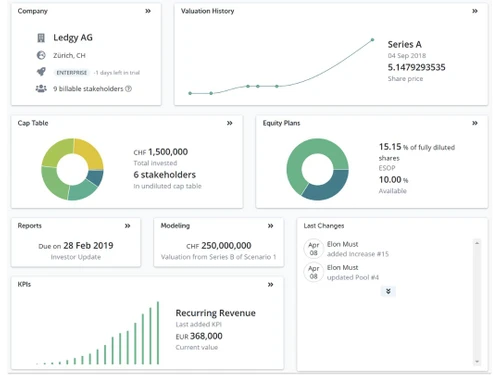Viewport: 500px width, 375px height.
Task: Open the updated Pool #4 change entry
Action: pos(353,277)
